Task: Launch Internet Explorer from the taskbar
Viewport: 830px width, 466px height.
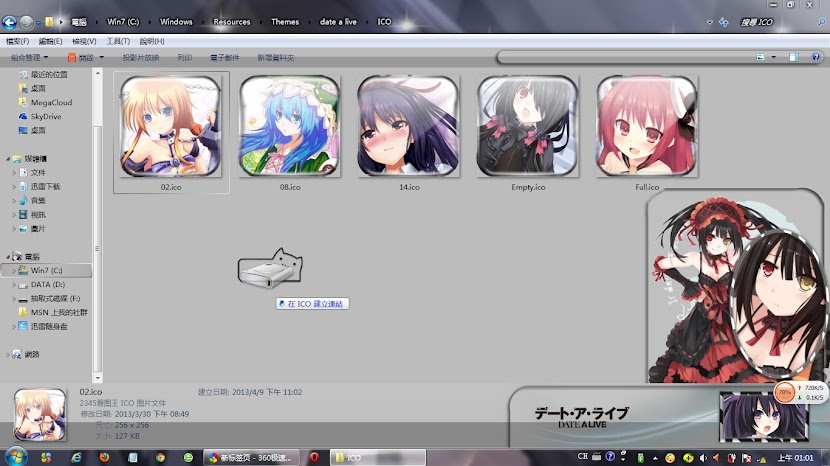Action: pos(77,458)
